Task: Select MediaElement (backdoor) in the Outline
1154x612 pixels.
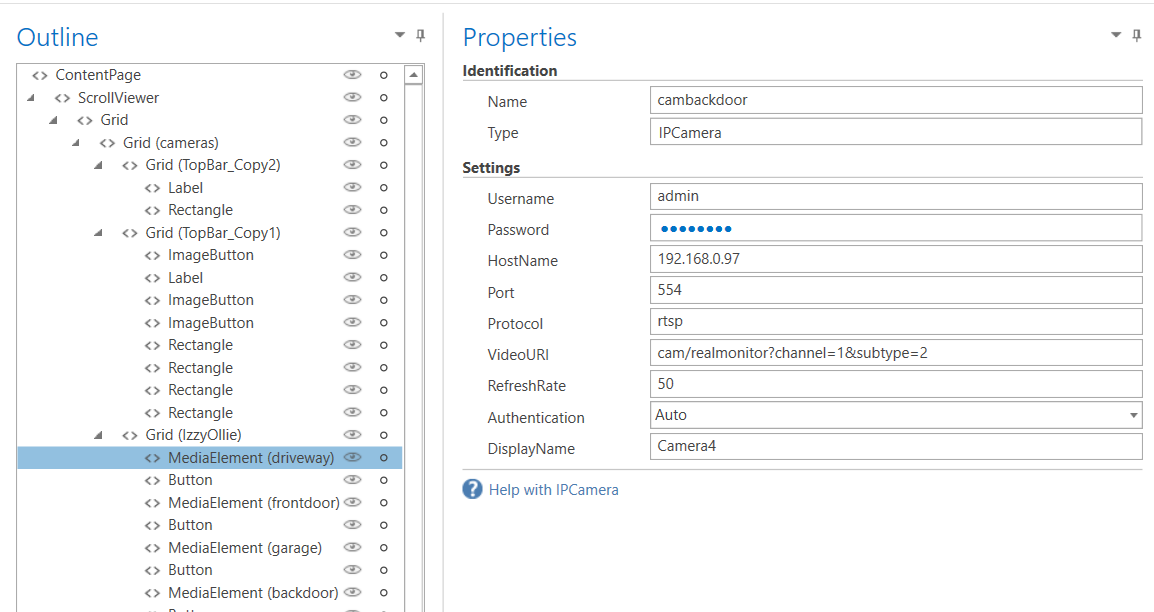Action: (x=210, y=593)
